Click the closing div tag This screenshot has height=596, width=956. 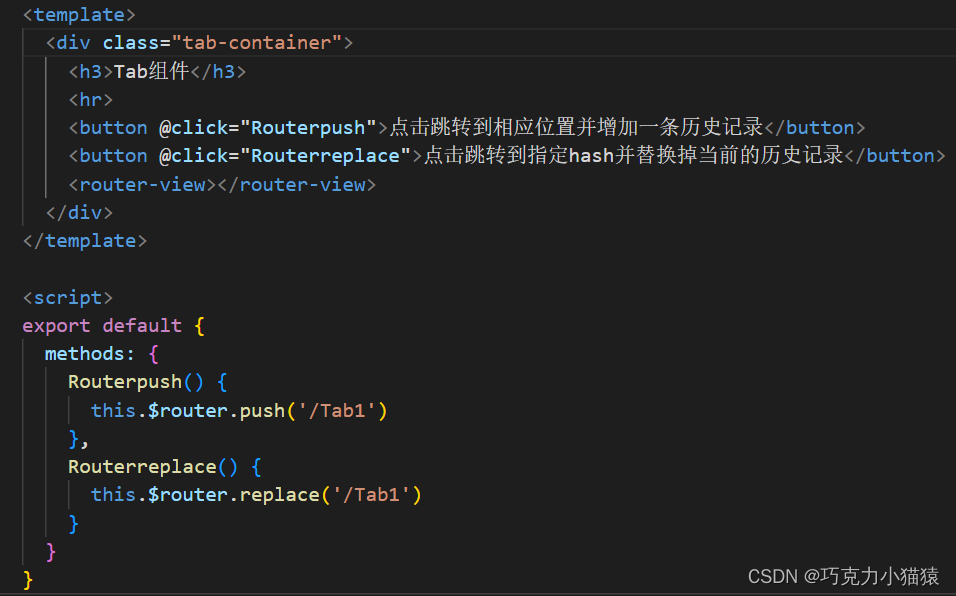[x=79, y=212]
